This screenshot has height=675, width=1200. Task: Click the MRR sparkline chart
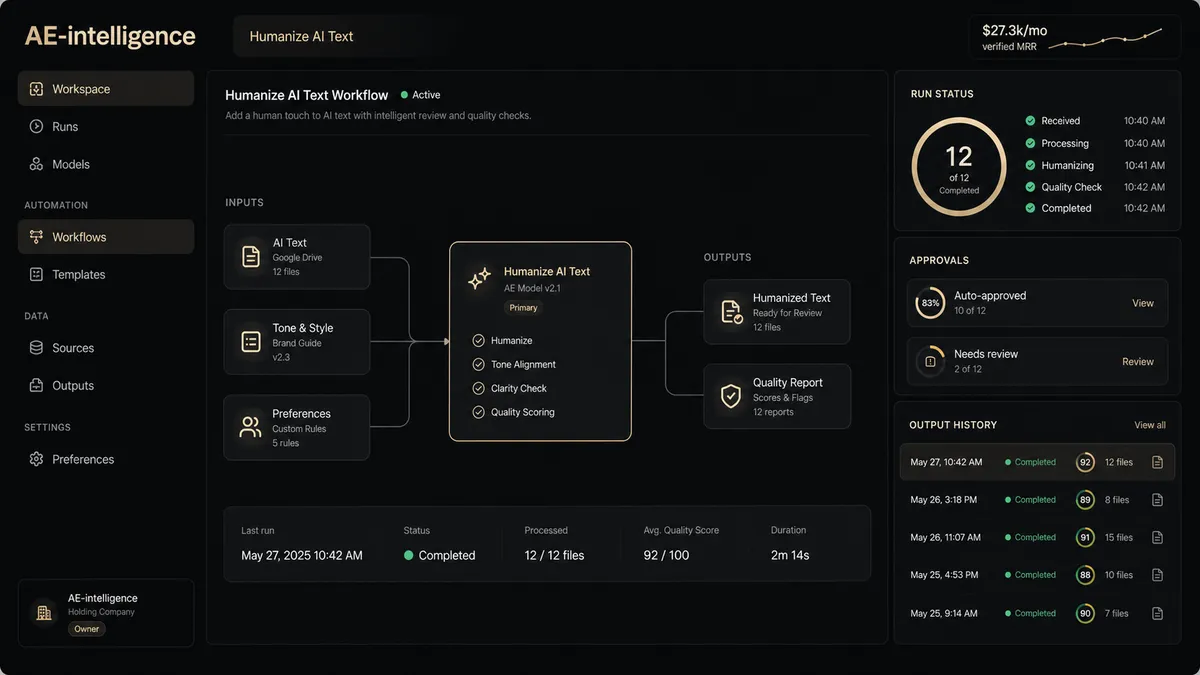1105,39
